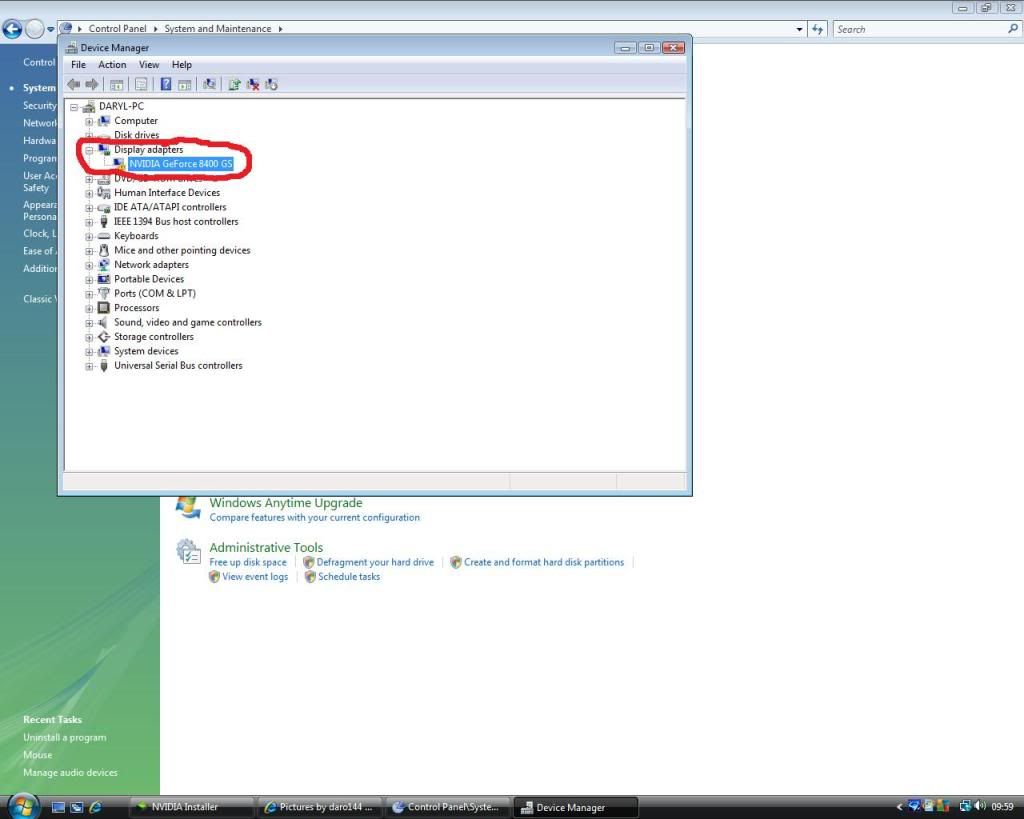The width and height of the screenshot is (1024, 819).
Task: Open Windows Anytime Upgrade heading link
Action: (x=286, y=502)
